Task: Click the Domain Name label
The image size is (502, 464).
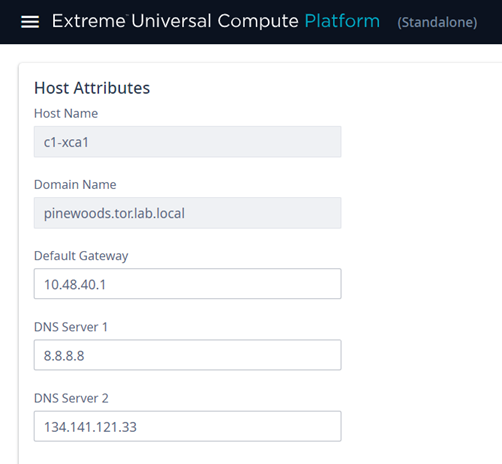Action: (75, 185)
